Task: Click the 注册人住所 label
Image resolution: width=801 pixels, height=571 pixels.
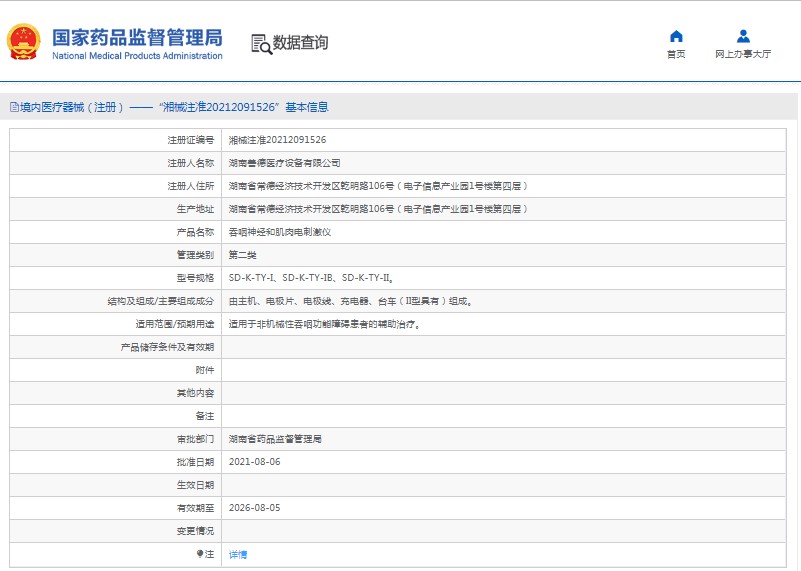Action: (191, 186)
